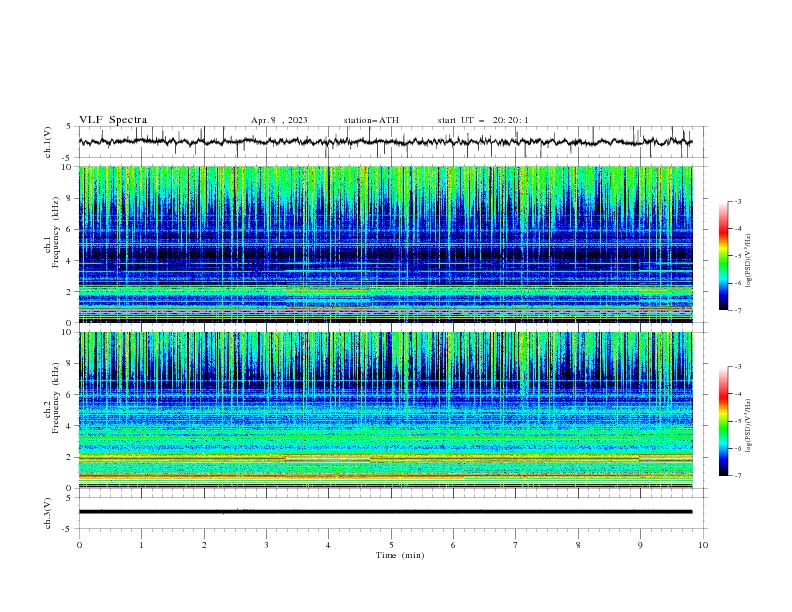Select the ch.2 "Frequency (kHz)" axis label

pyautogui.click(x=56, y=397)
